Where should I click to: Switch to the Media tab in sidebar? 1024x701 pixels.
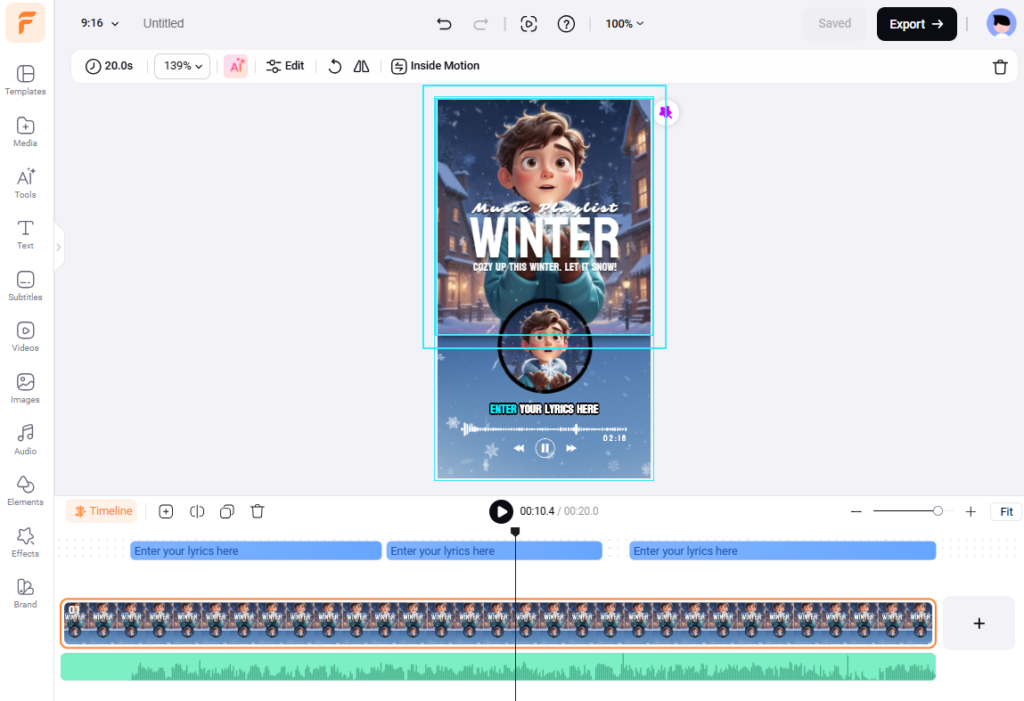coord(25,131)
